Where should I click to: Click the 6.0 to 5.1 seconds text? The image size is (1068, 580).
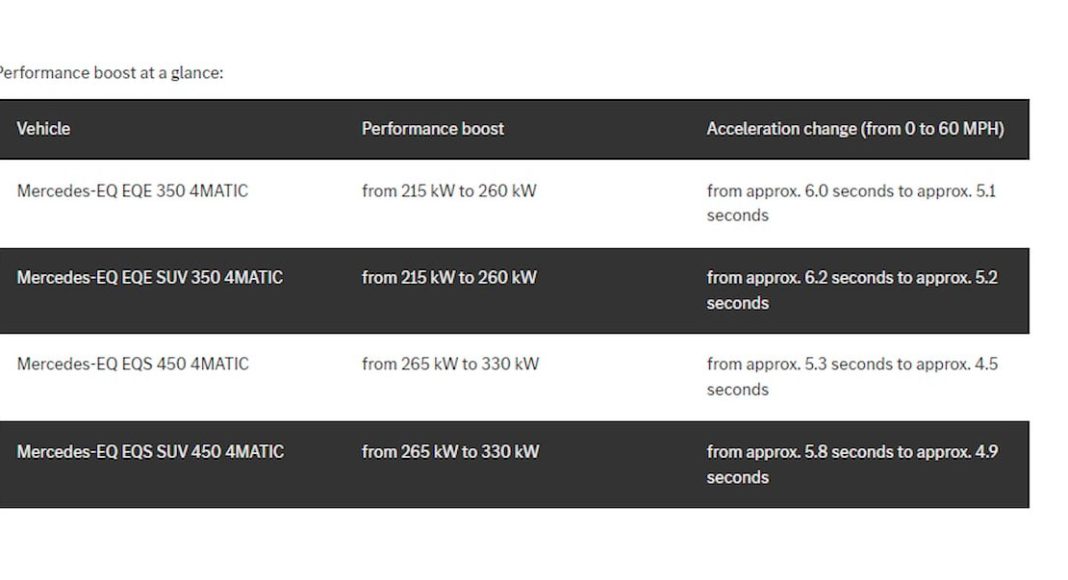851,191
